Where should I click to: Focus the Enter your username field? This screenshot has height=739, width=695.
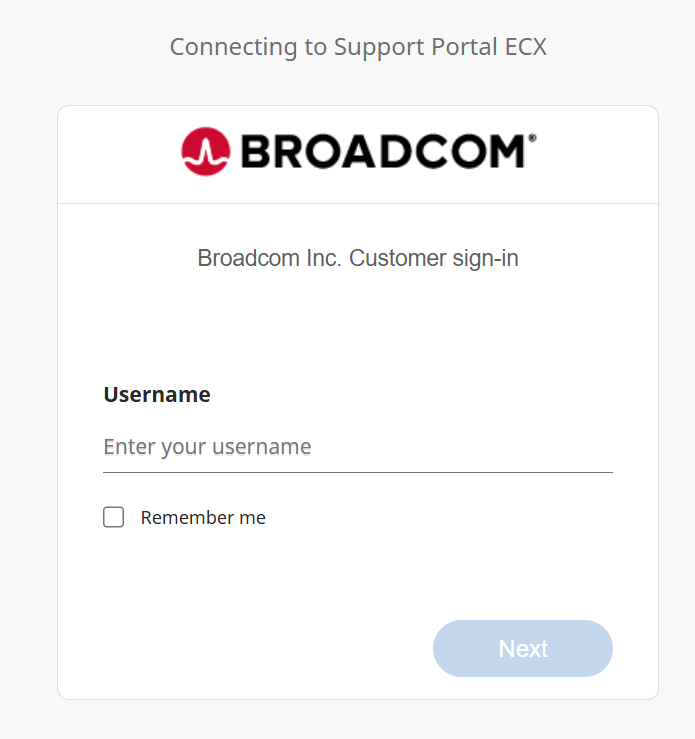pos(357,447)
